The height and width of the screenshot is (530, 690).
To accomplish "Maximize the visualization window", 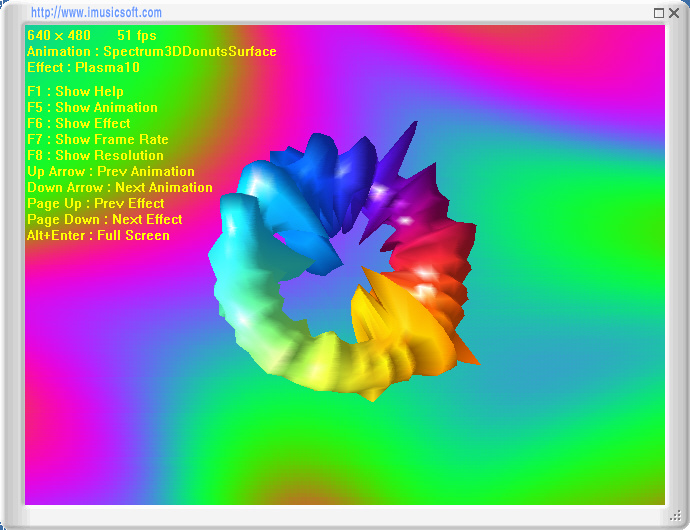I will pos(659,13).
